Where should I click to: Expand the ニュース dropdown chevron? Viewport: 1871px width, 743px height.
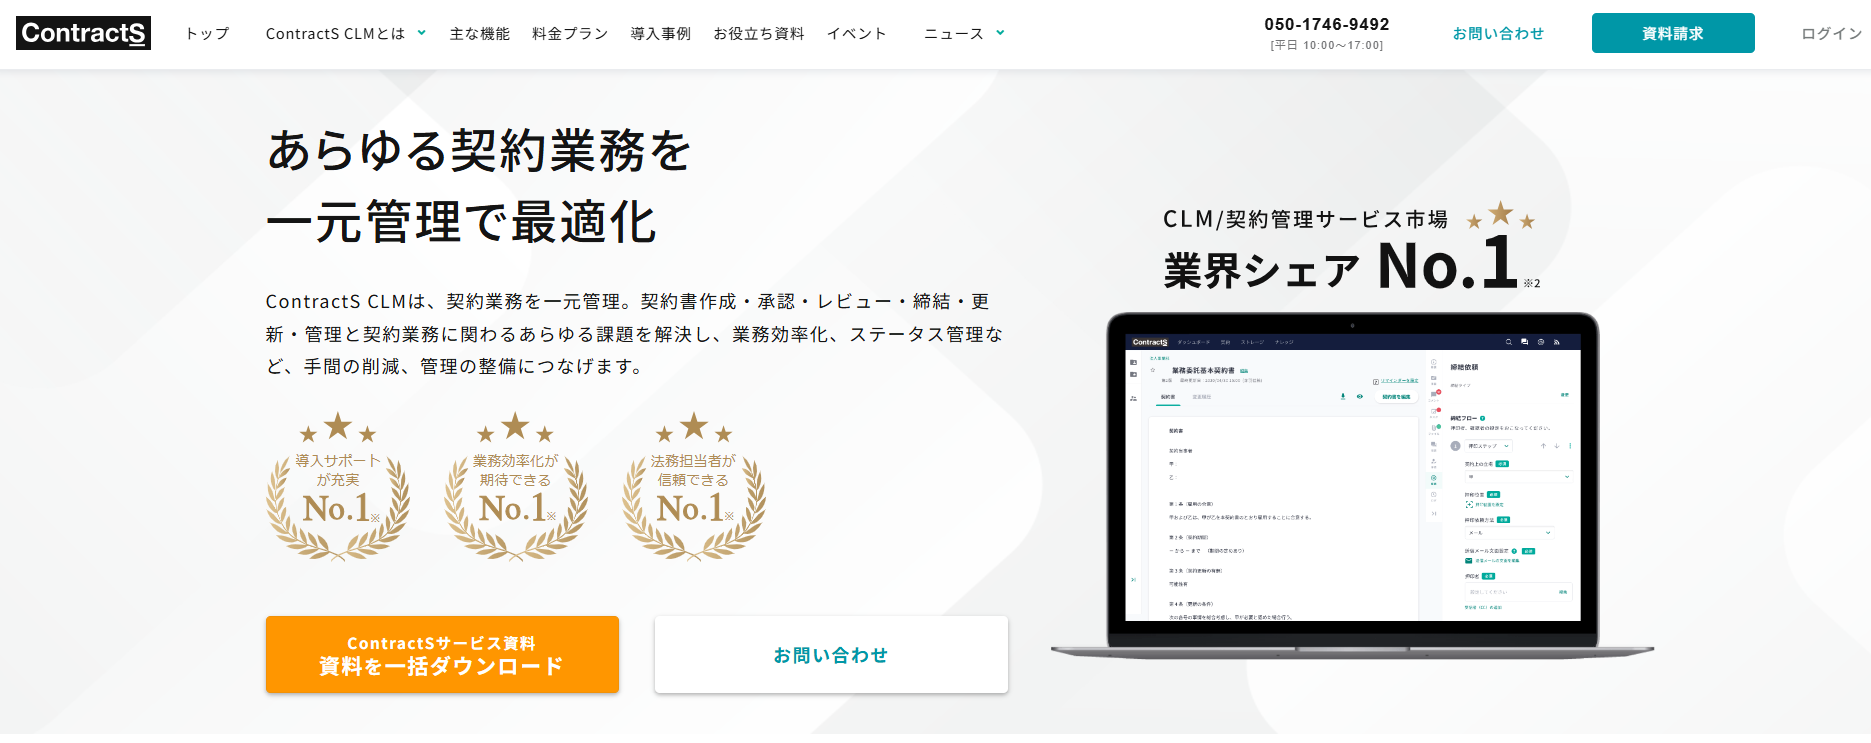coord(1000,33)
